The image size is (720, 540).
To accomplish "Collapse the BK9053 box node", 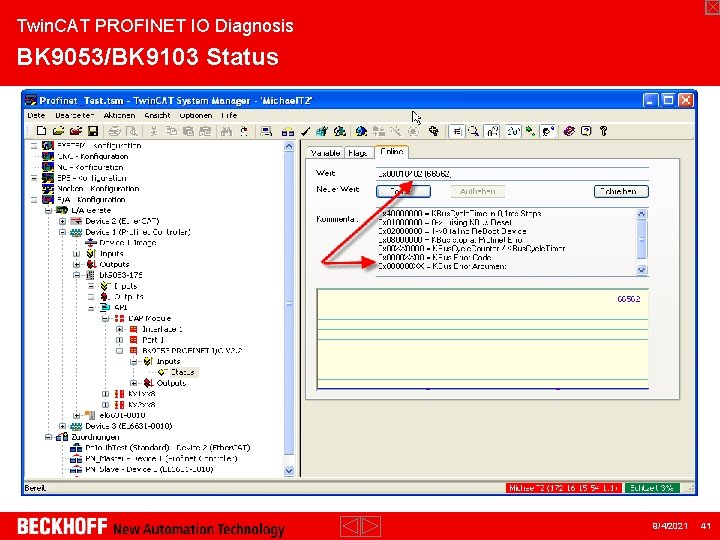I will pyautogui.click(x=77, y=275).
